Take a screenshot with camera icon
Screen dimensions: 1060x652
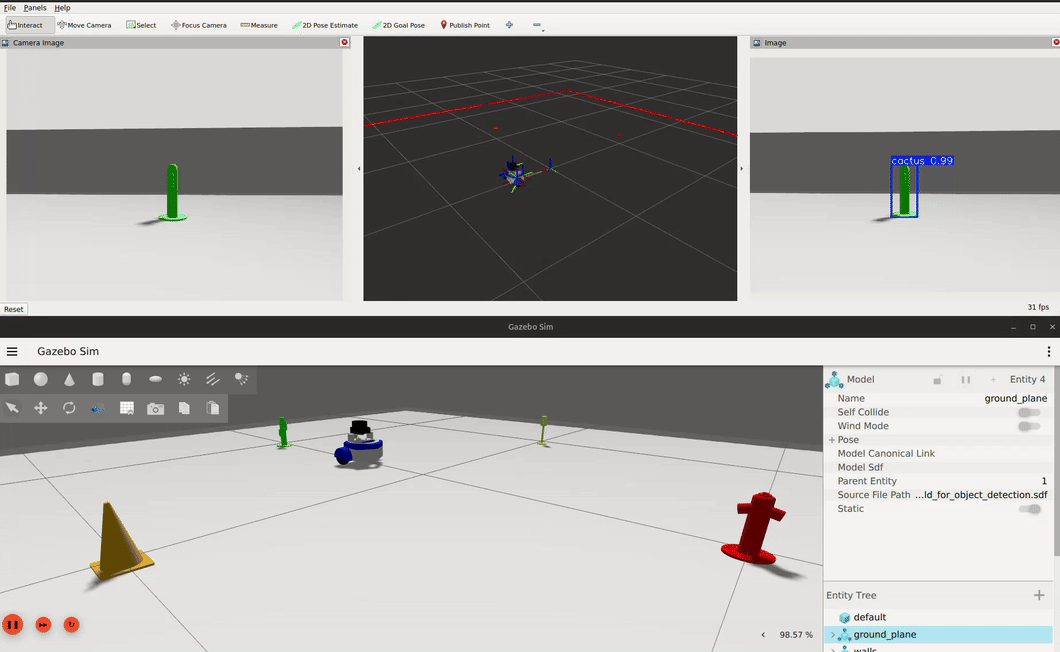(x=155, y=409)
